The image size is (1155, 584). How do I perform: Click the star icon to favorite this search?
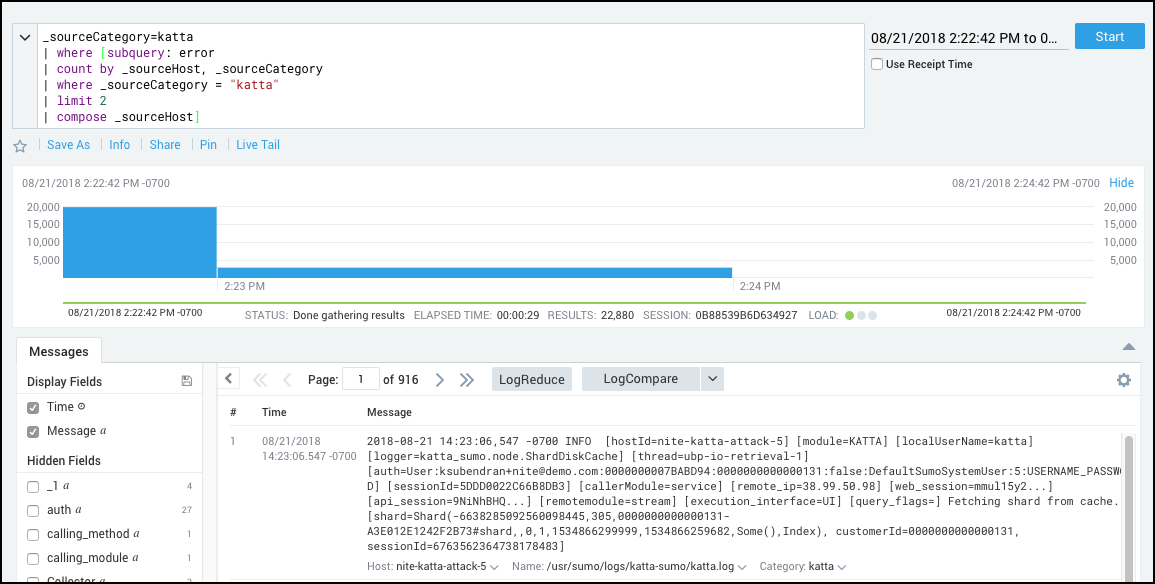click(20, 145)
